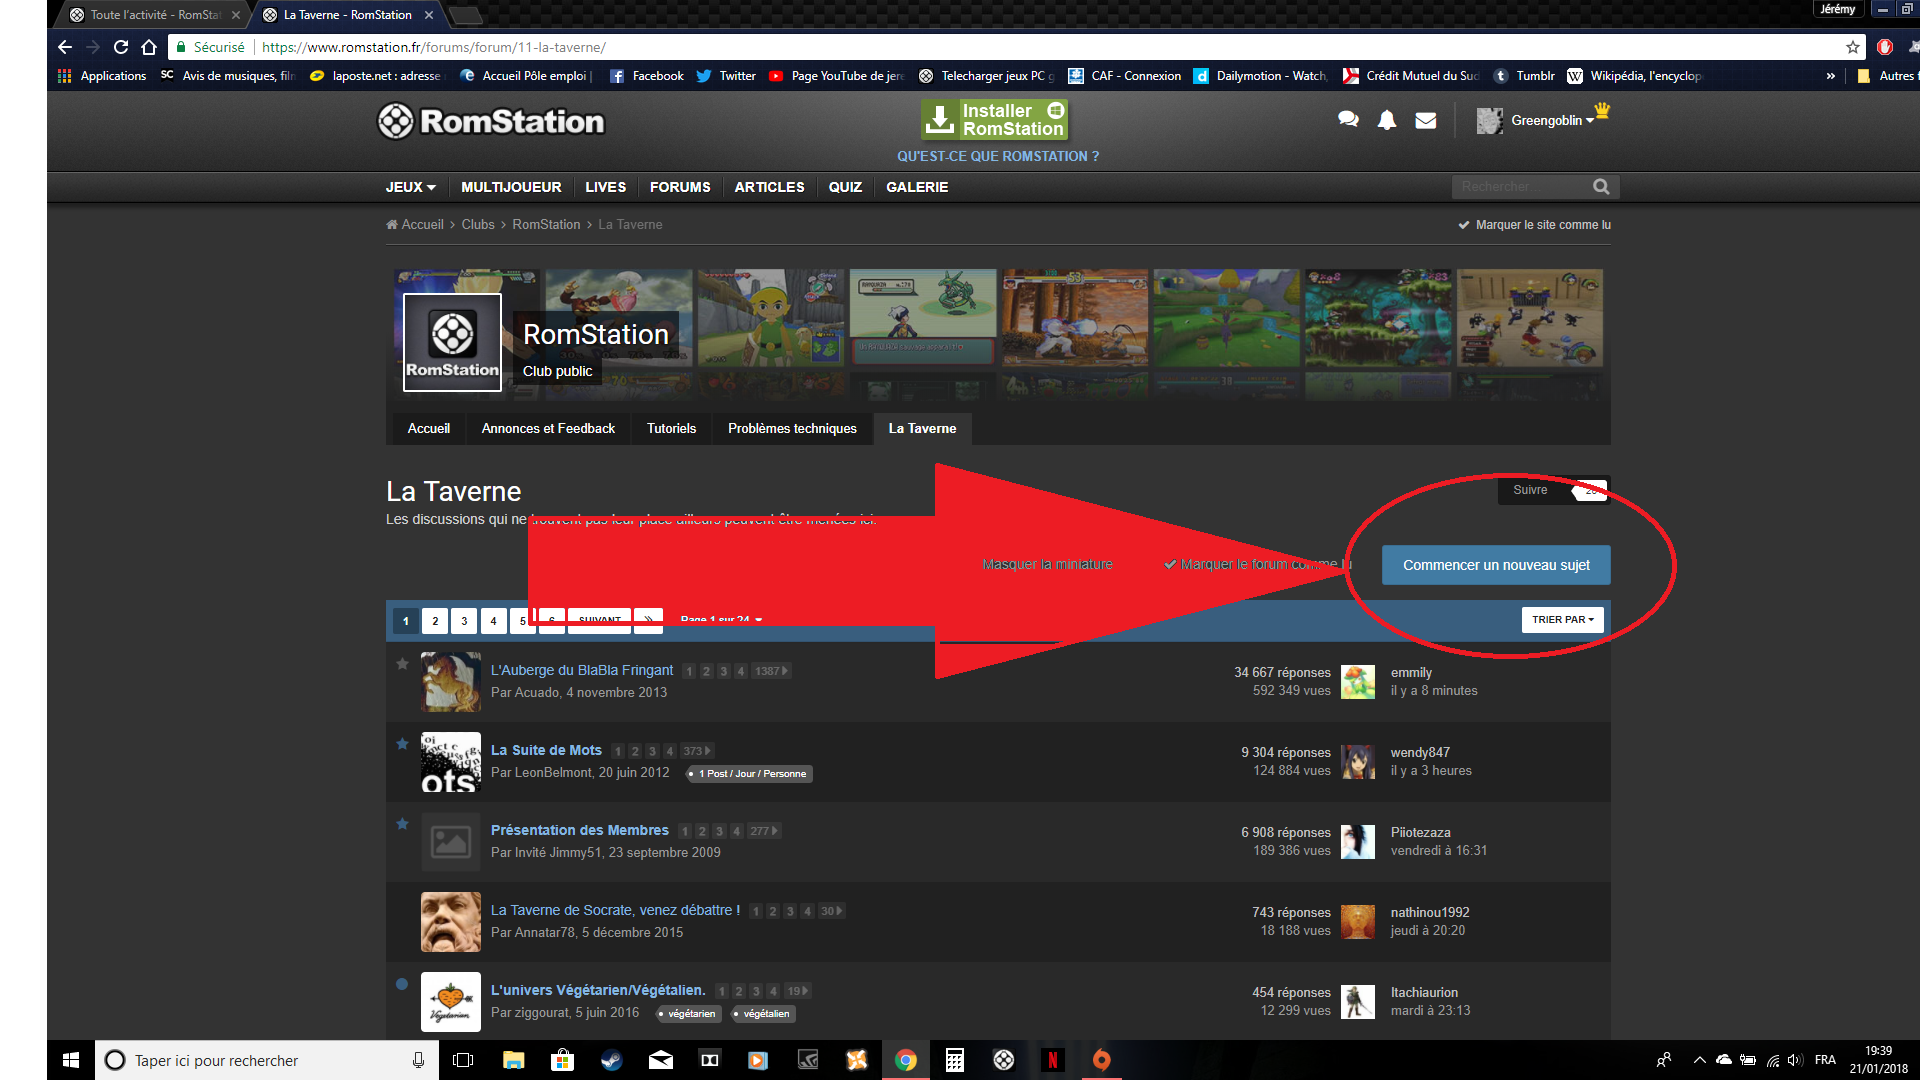Viewport: 1920px width, 1080px height.
Task: Go to page 3 of topic list
Action: click(464, 621)
